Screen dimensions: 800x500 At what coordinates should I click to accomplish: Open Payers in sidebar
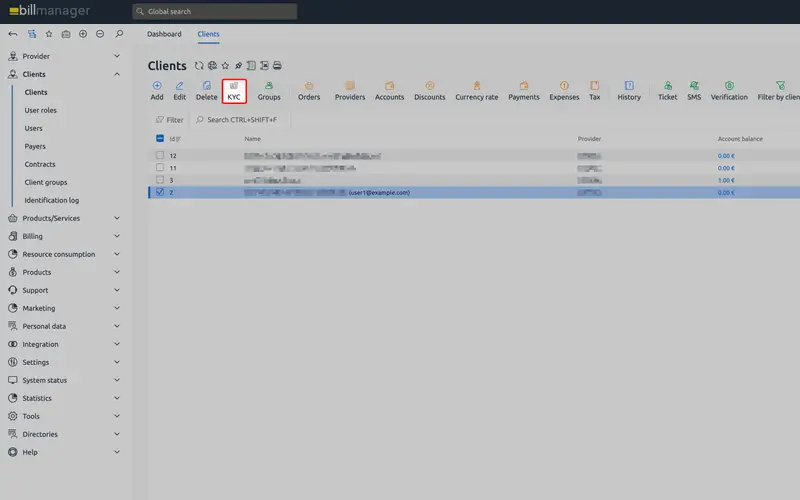click(x=35, y=146)
